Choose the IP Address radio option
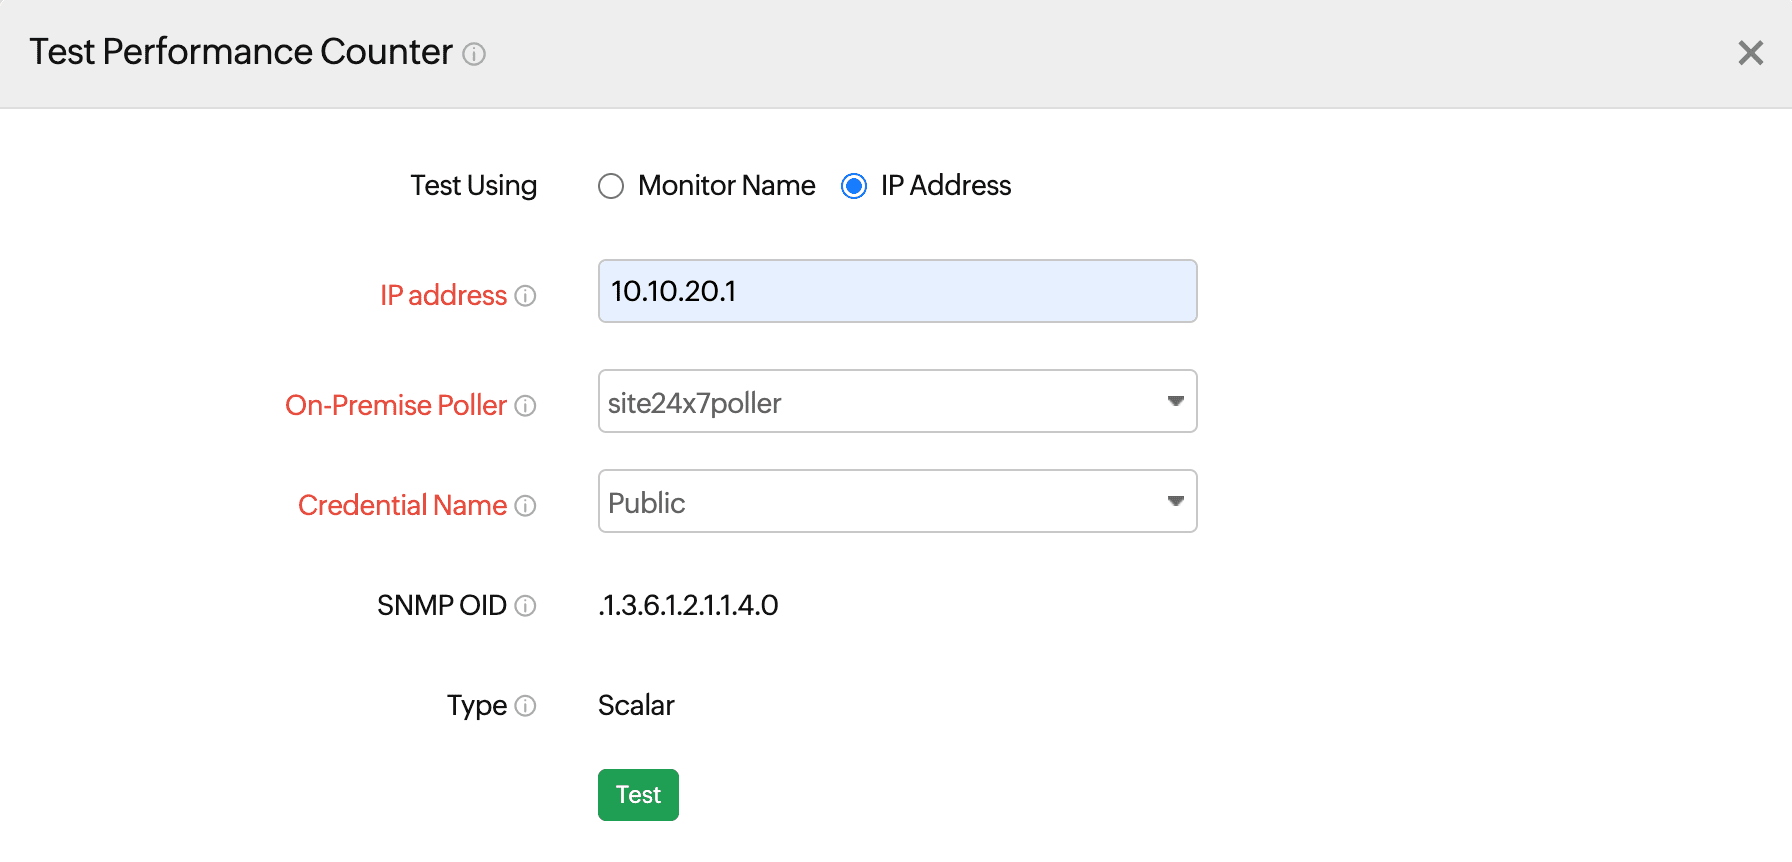 (854, 187)
